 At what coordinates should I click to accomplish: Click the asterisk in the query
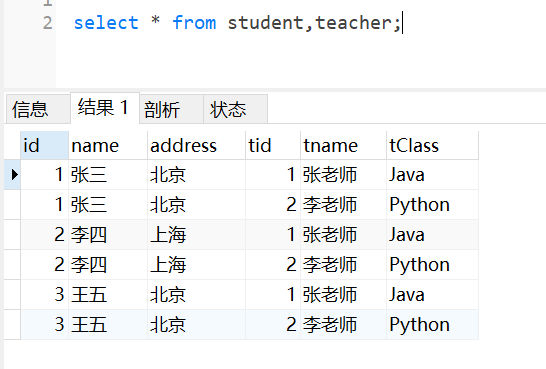155,21
